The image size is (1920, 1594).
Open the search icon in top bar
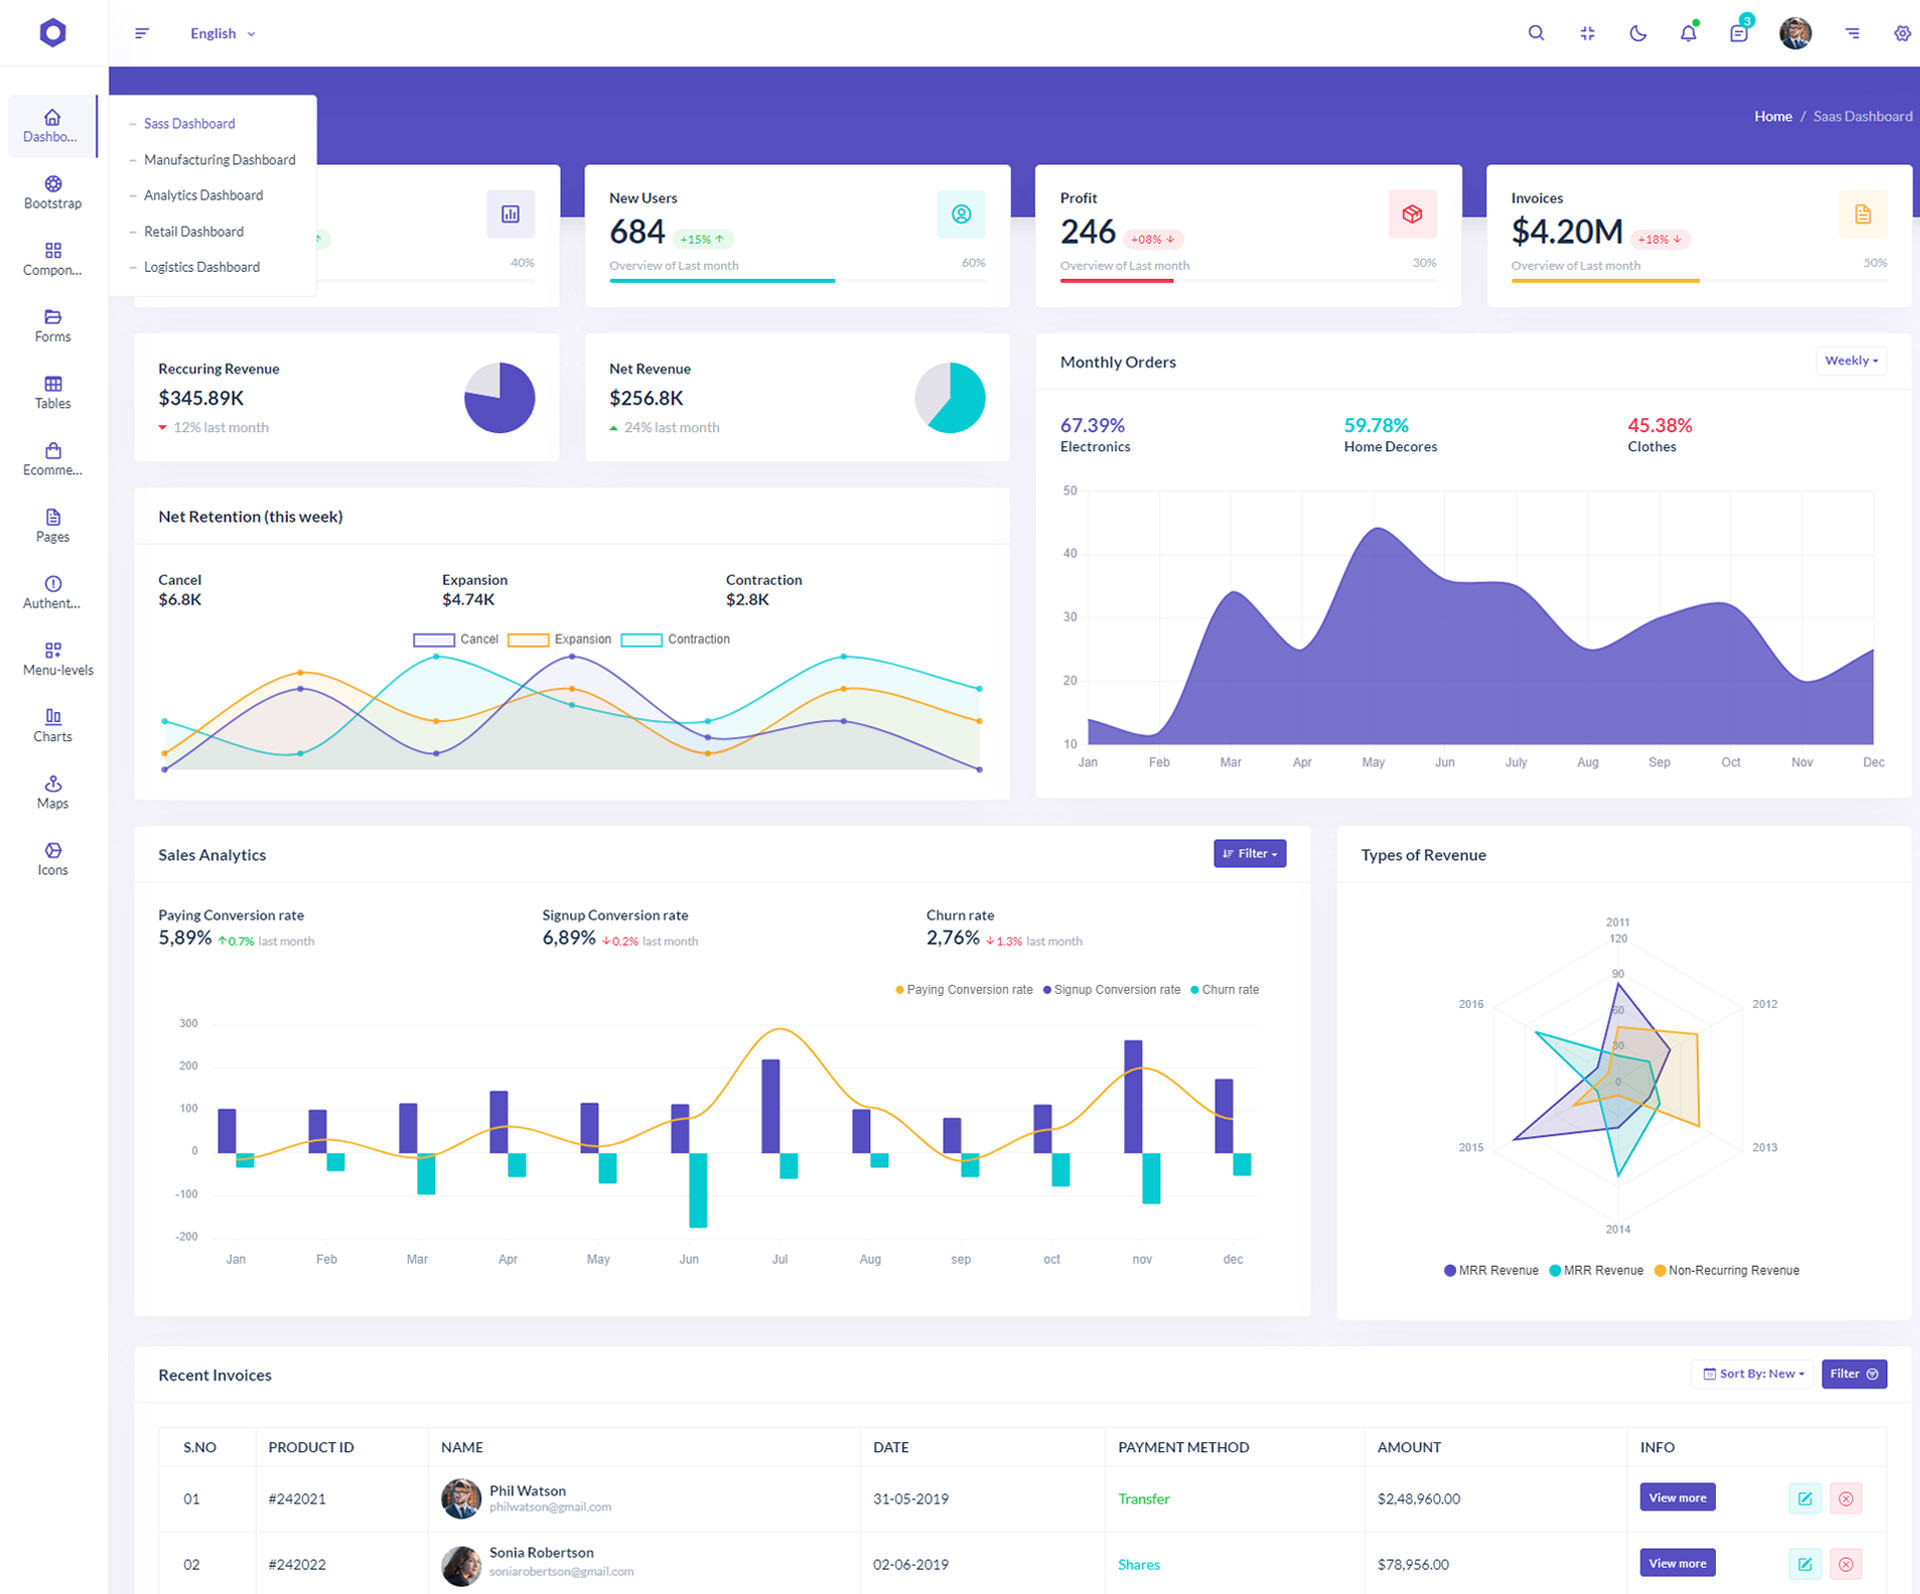tap(1536, 33)
